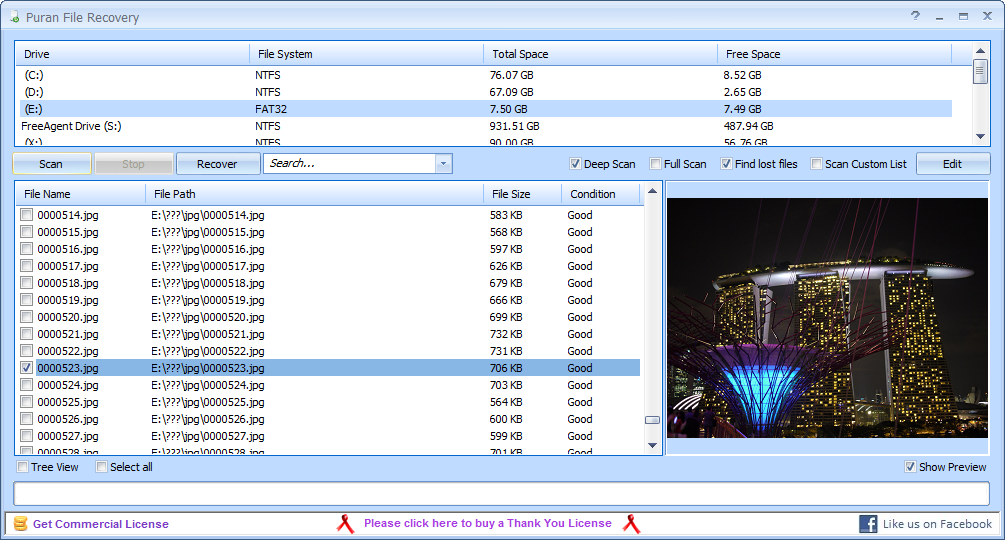Click the help question mark icon
1005x540 pixels.
click(915, 16)
